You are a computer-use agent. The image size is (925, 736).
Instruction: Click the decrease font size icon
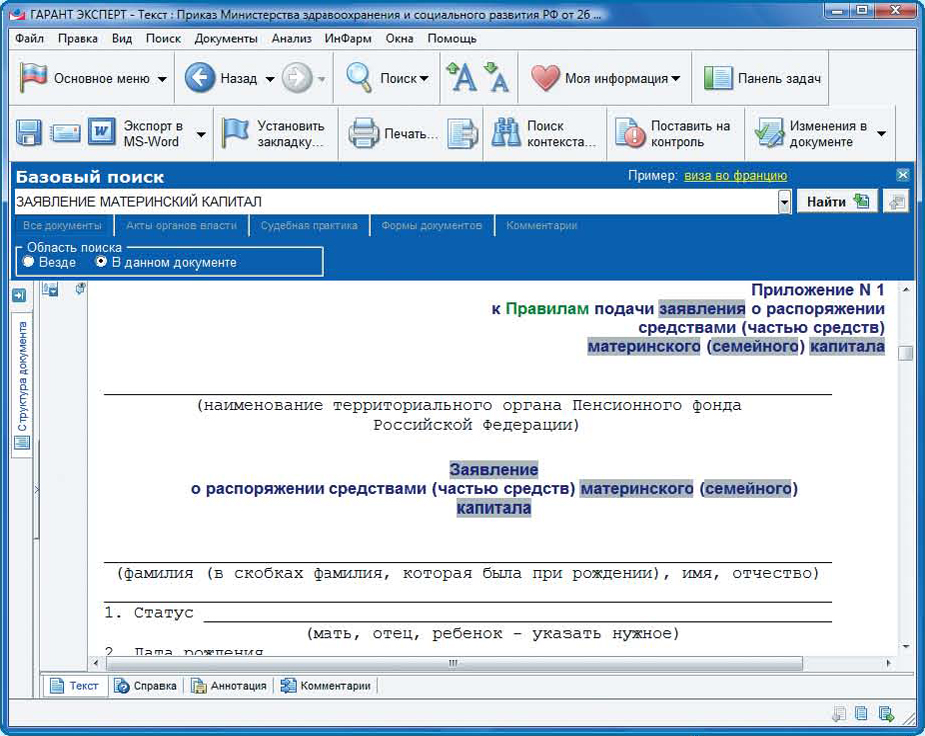pos(496,78)
